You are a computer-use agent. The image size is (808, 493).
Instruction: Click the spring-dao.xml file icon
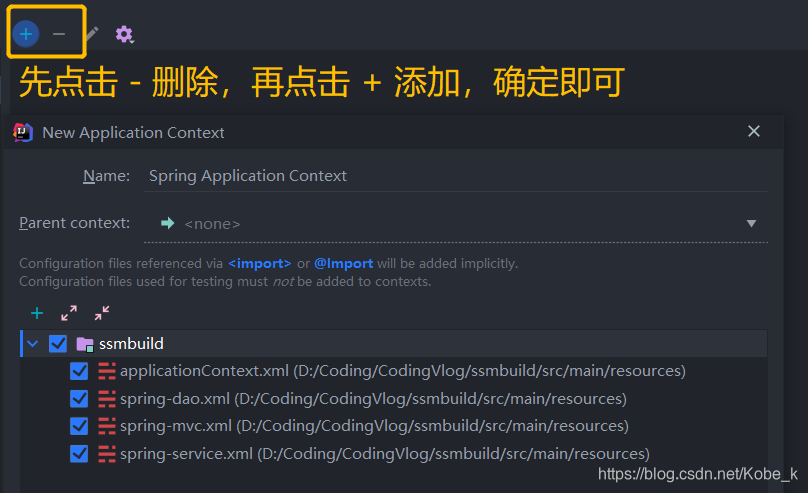tap(107, 399)
